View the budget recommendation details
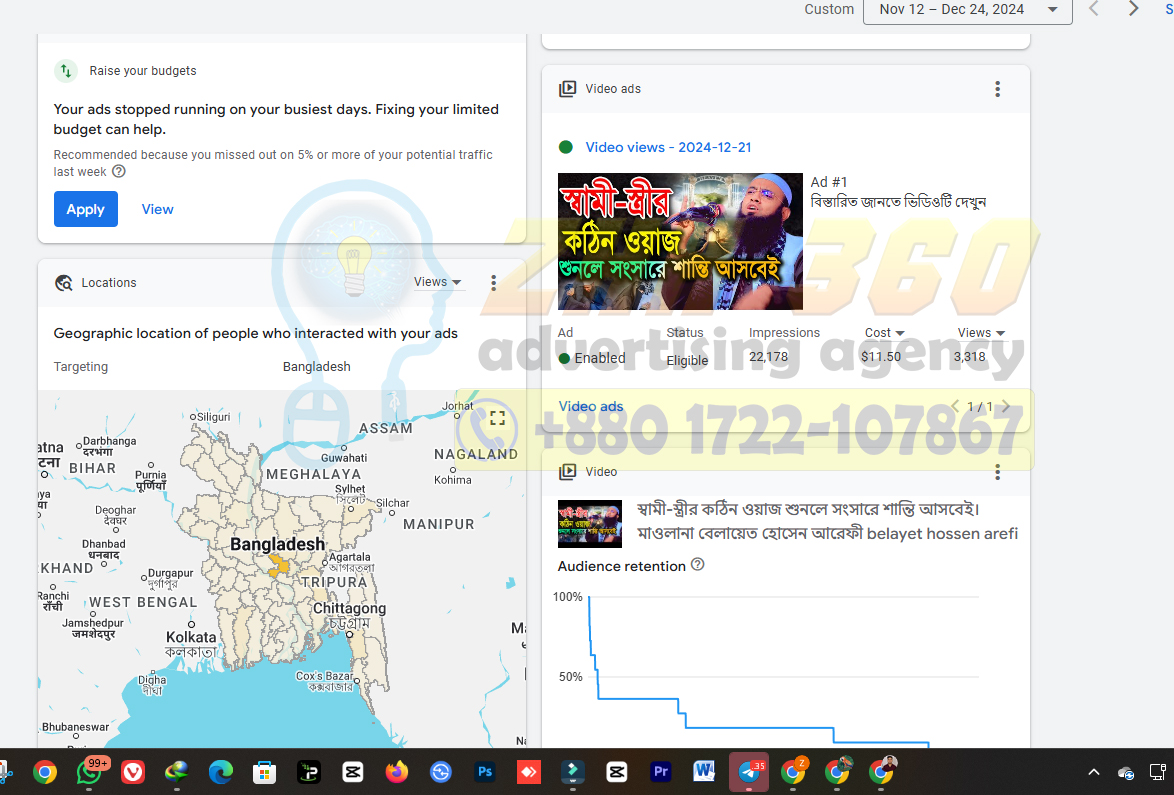Image resolution: width=1174 pixels, height=795 pixels. [157, 210]
